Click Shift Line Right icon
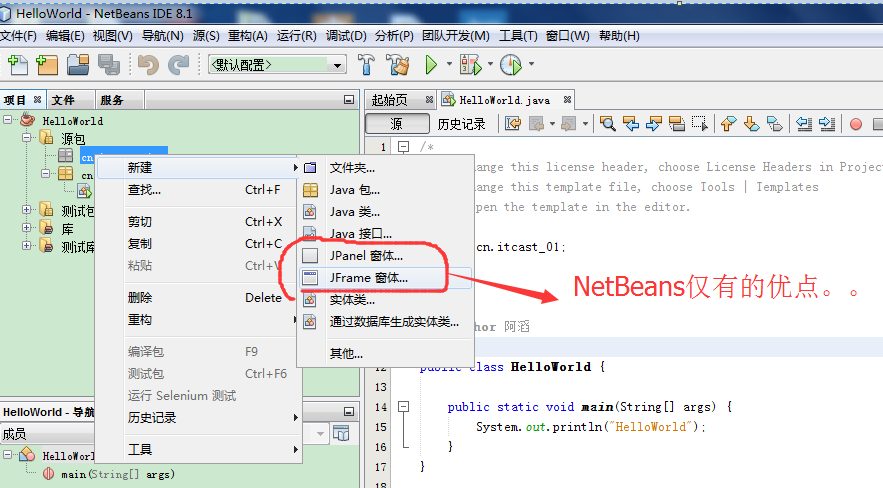The width and height of the screenshot is (883, 488). (827, 124)
